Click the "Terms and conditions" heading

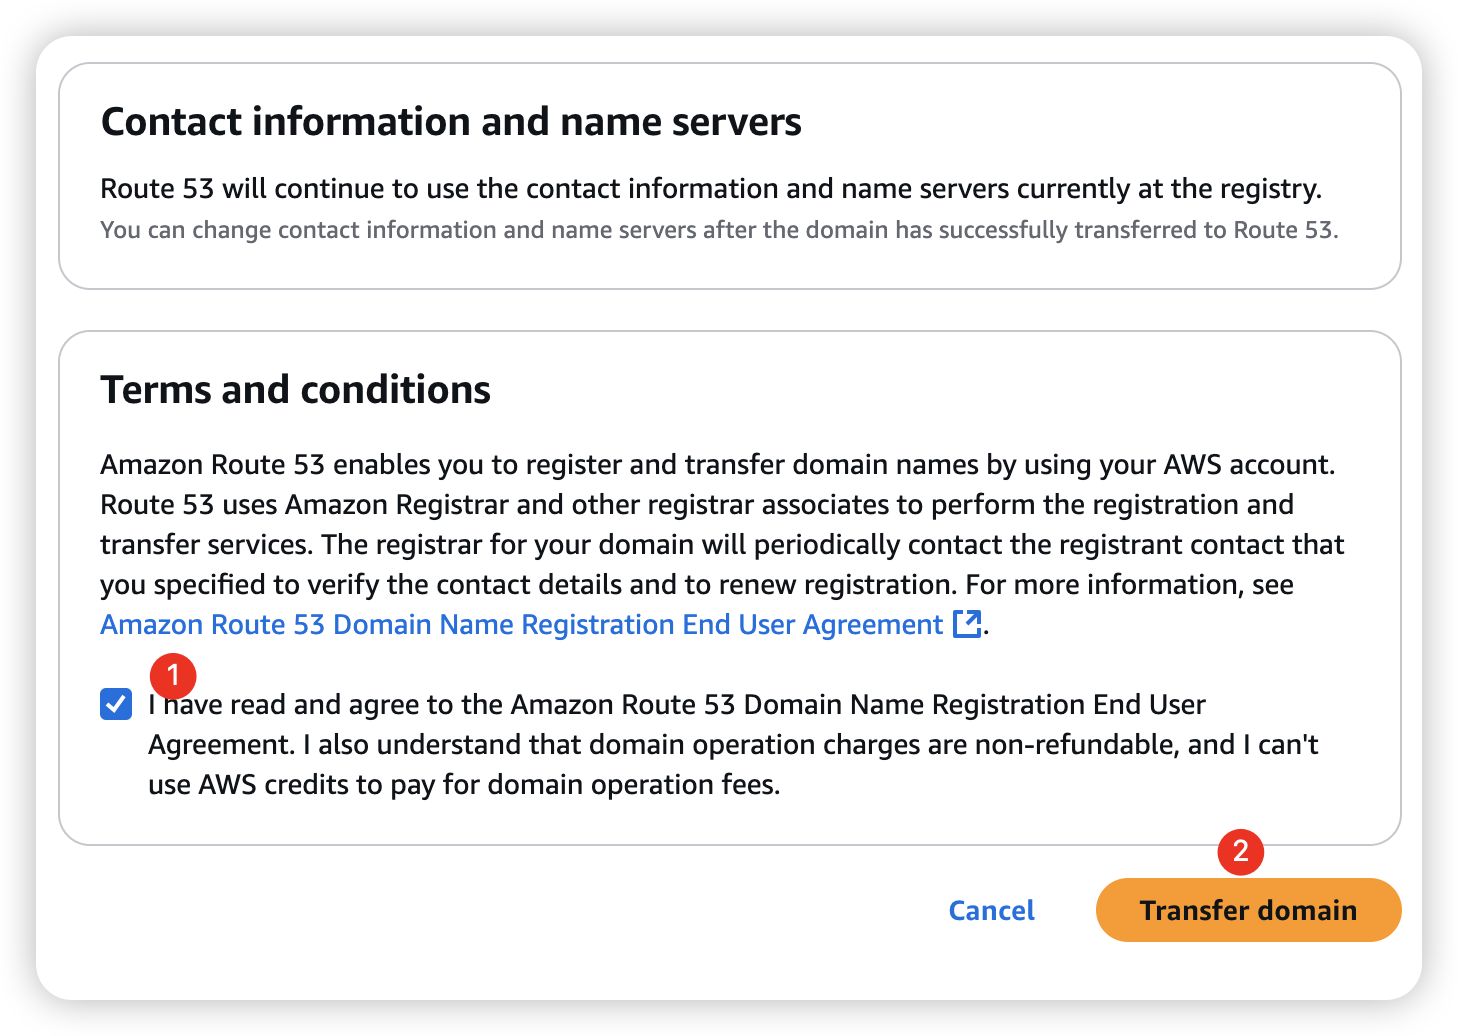(x=295, y=390)
